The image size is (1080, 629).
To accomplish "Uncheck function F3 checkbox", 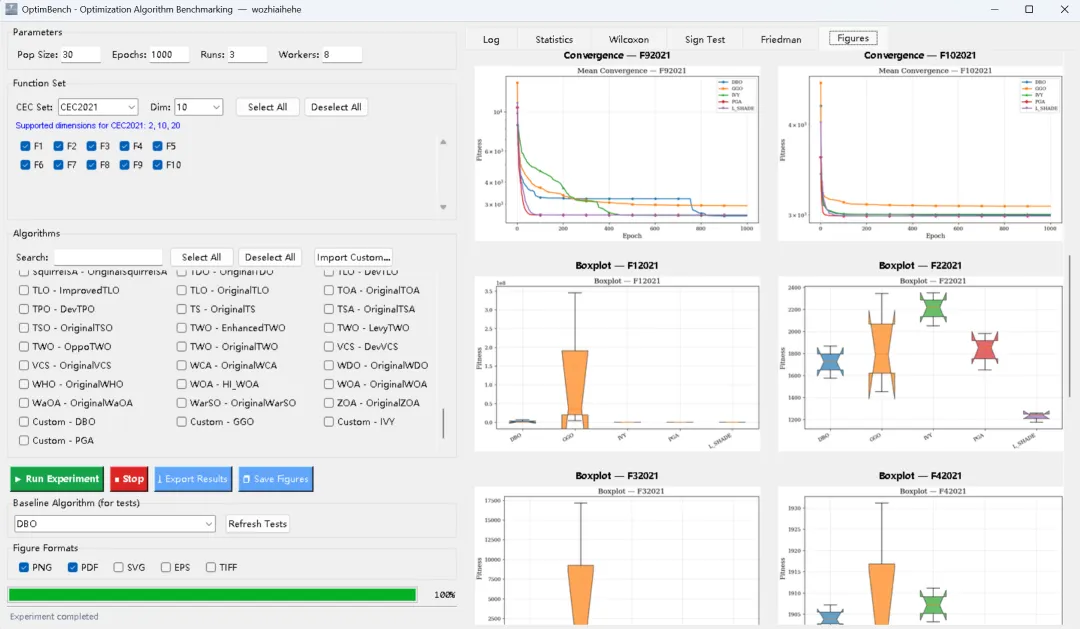I will tap(92, 146).
